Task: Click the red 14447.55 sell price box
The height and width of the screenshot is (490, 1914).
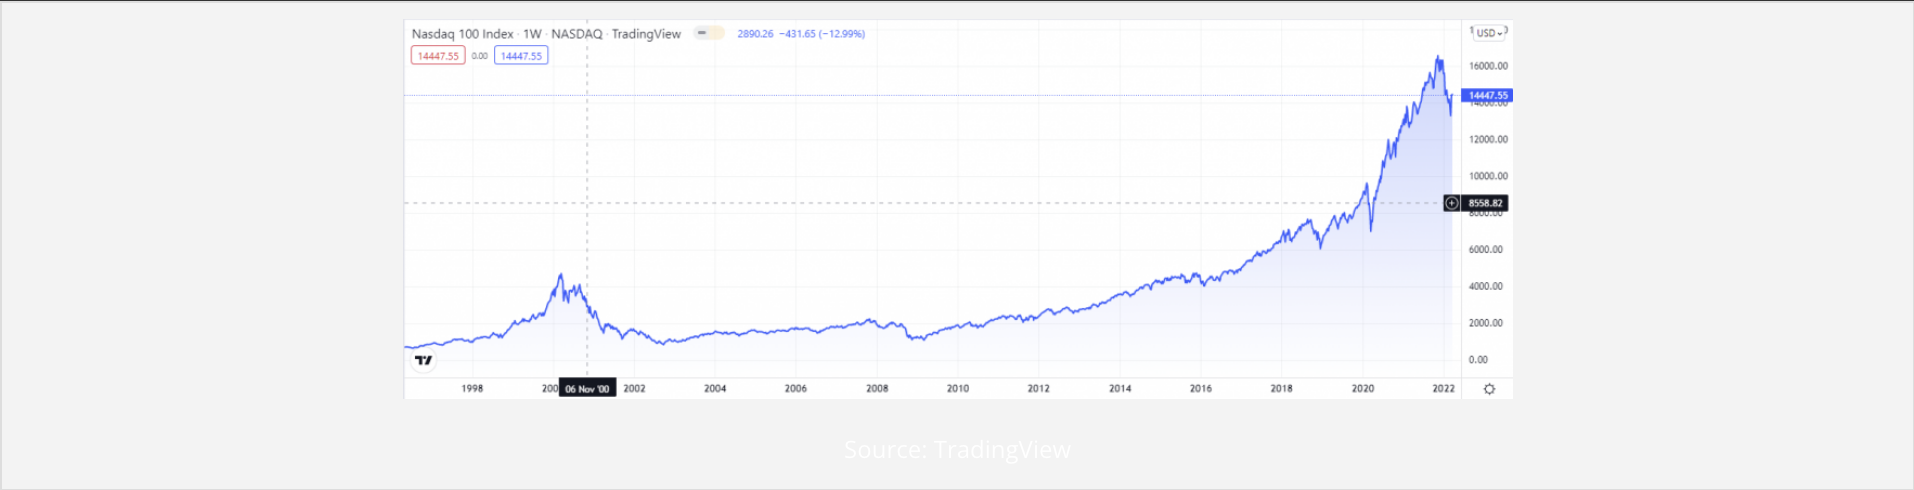Action: 438,56
